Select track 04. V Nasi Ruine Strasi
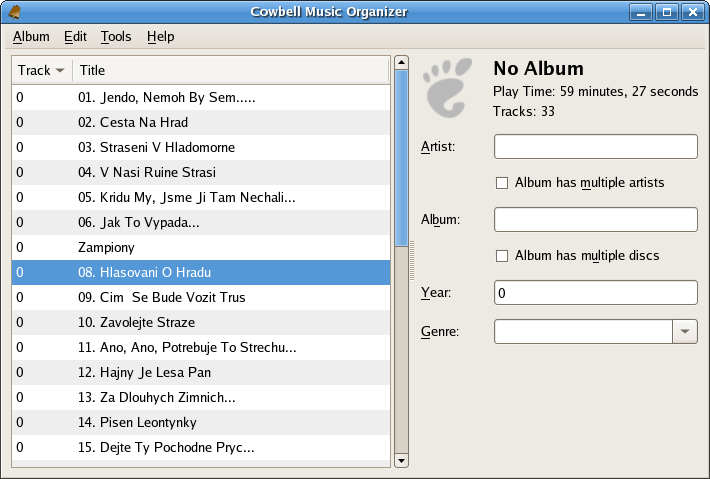The image size is (710, 479). 201,172
